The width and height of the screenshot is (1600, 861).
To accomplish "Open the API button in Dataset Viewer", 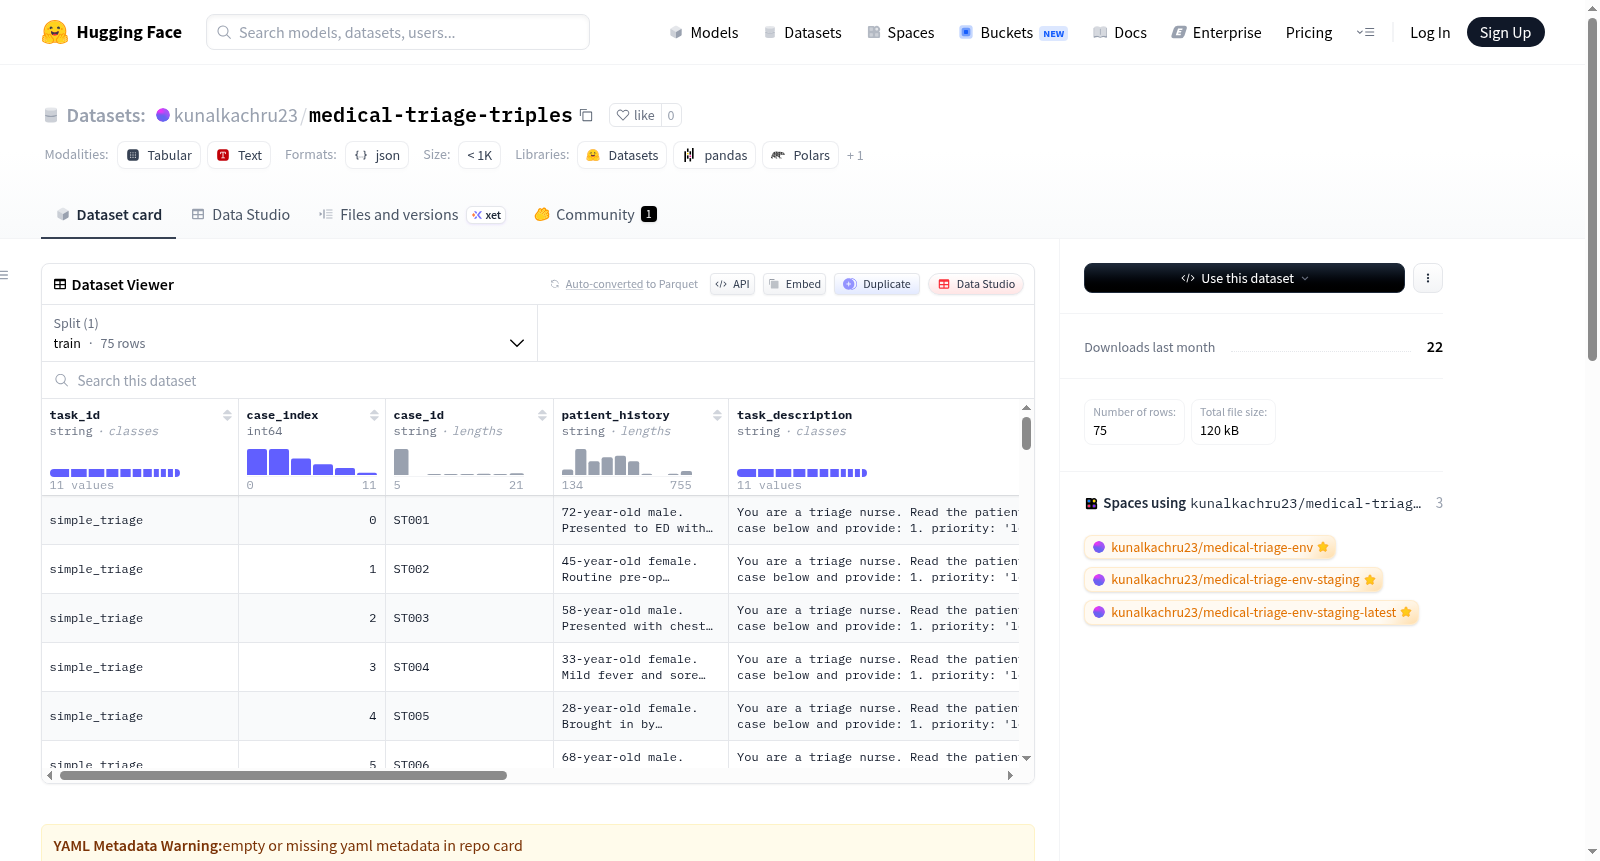I will [732, 284].
